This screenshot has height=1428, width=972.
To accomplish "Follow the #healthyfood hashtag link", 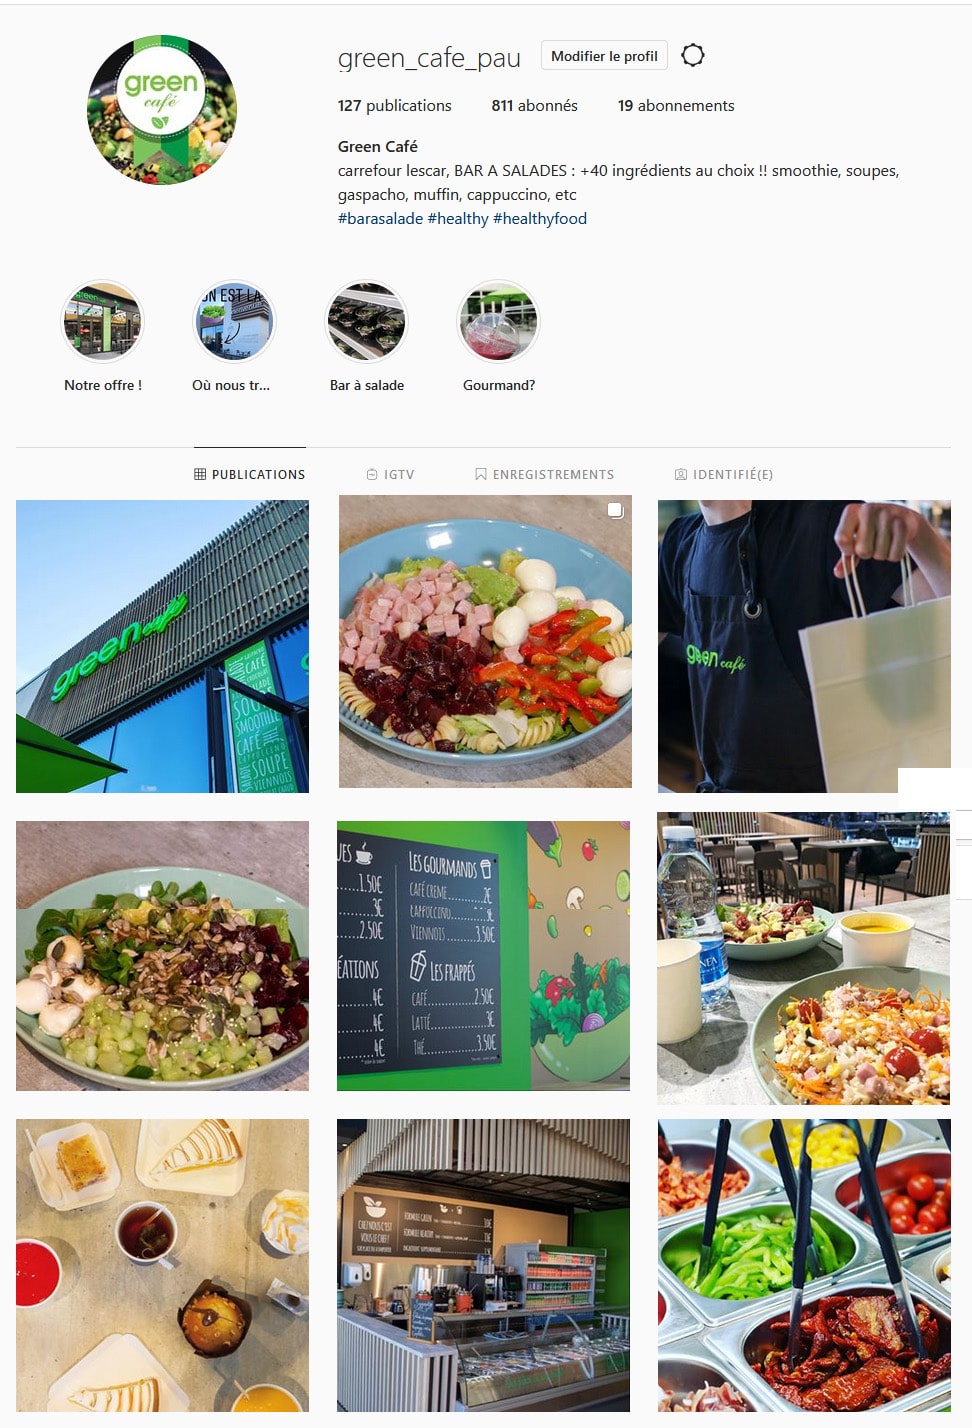I will 540,218.
